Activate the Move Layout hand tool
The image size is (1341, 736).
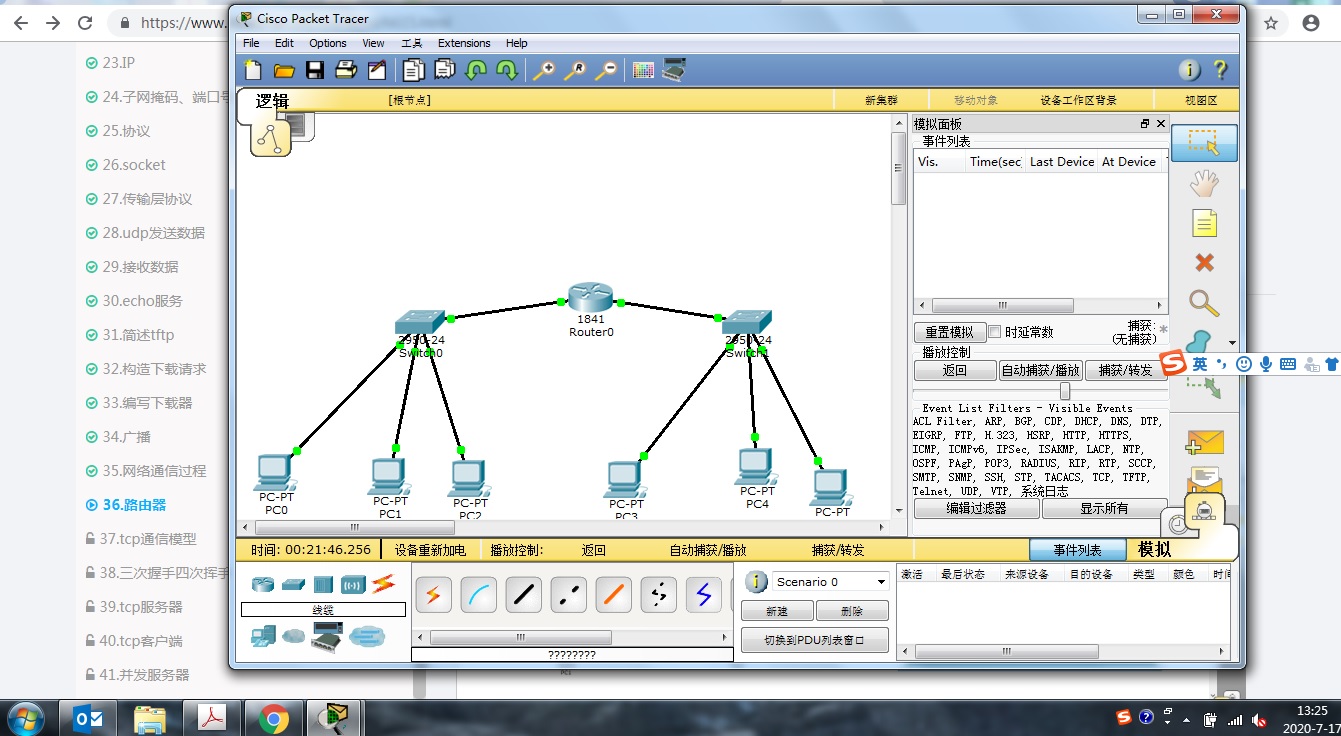[x=1204, y=183]
